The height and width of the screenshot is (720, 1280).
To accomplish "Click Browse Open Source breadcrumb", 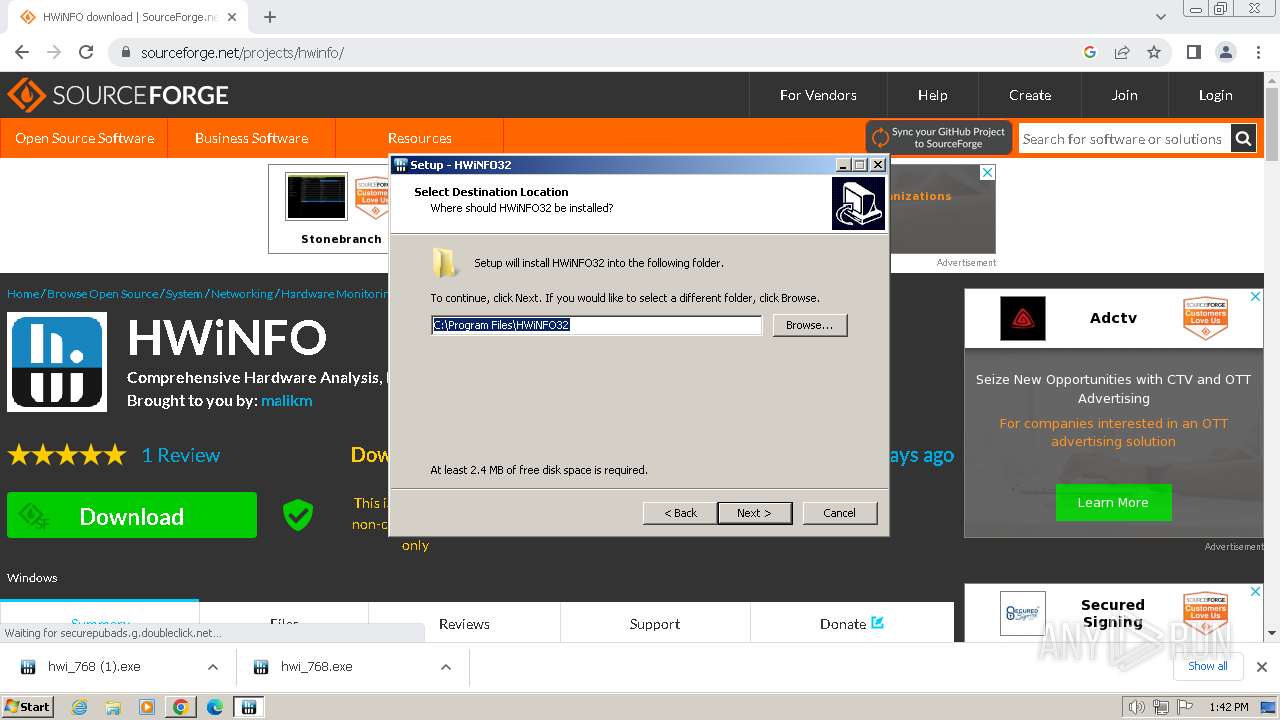I will [x=102, y=294].
